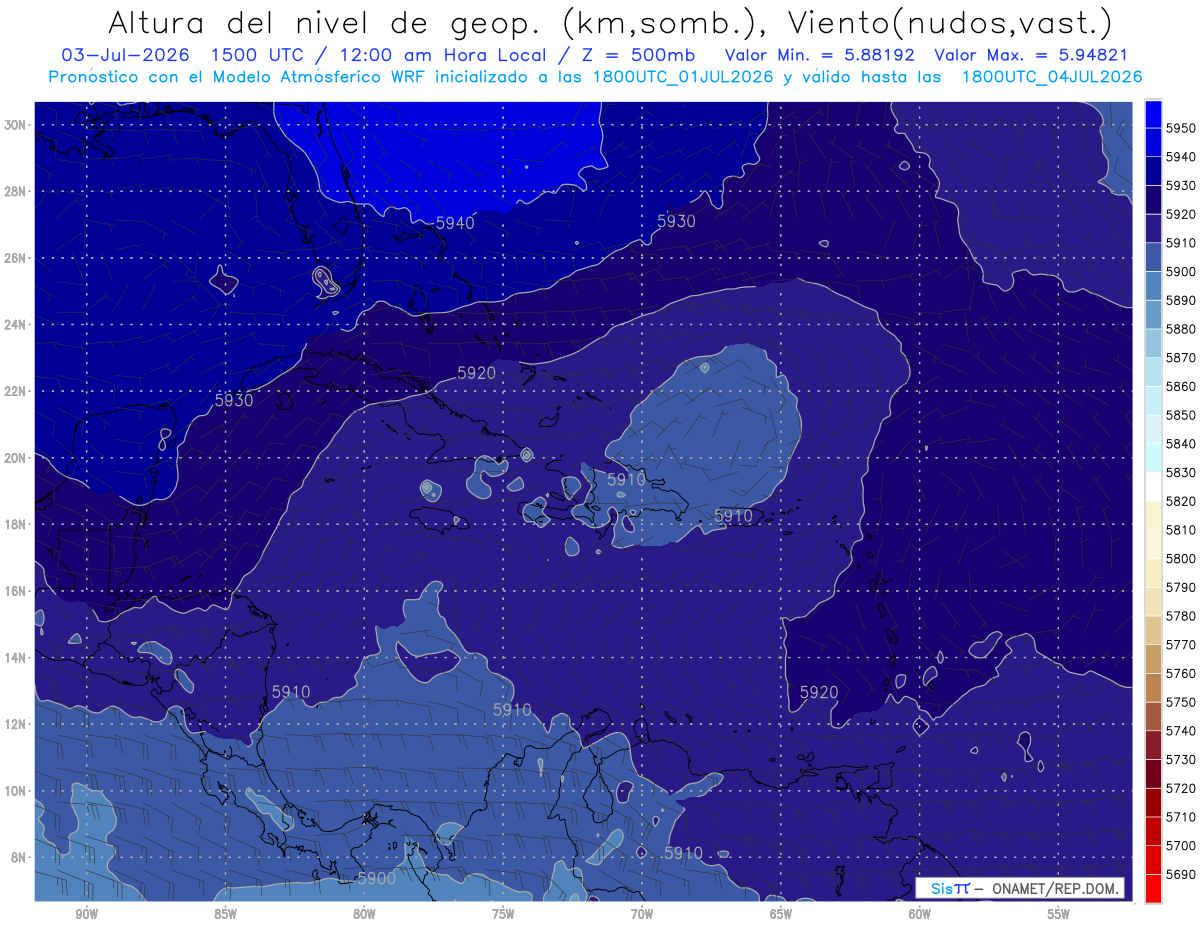Click the 16N latitude axis label
The height and width of the screenshot is (927, 1200).
(x=15, y=591)
